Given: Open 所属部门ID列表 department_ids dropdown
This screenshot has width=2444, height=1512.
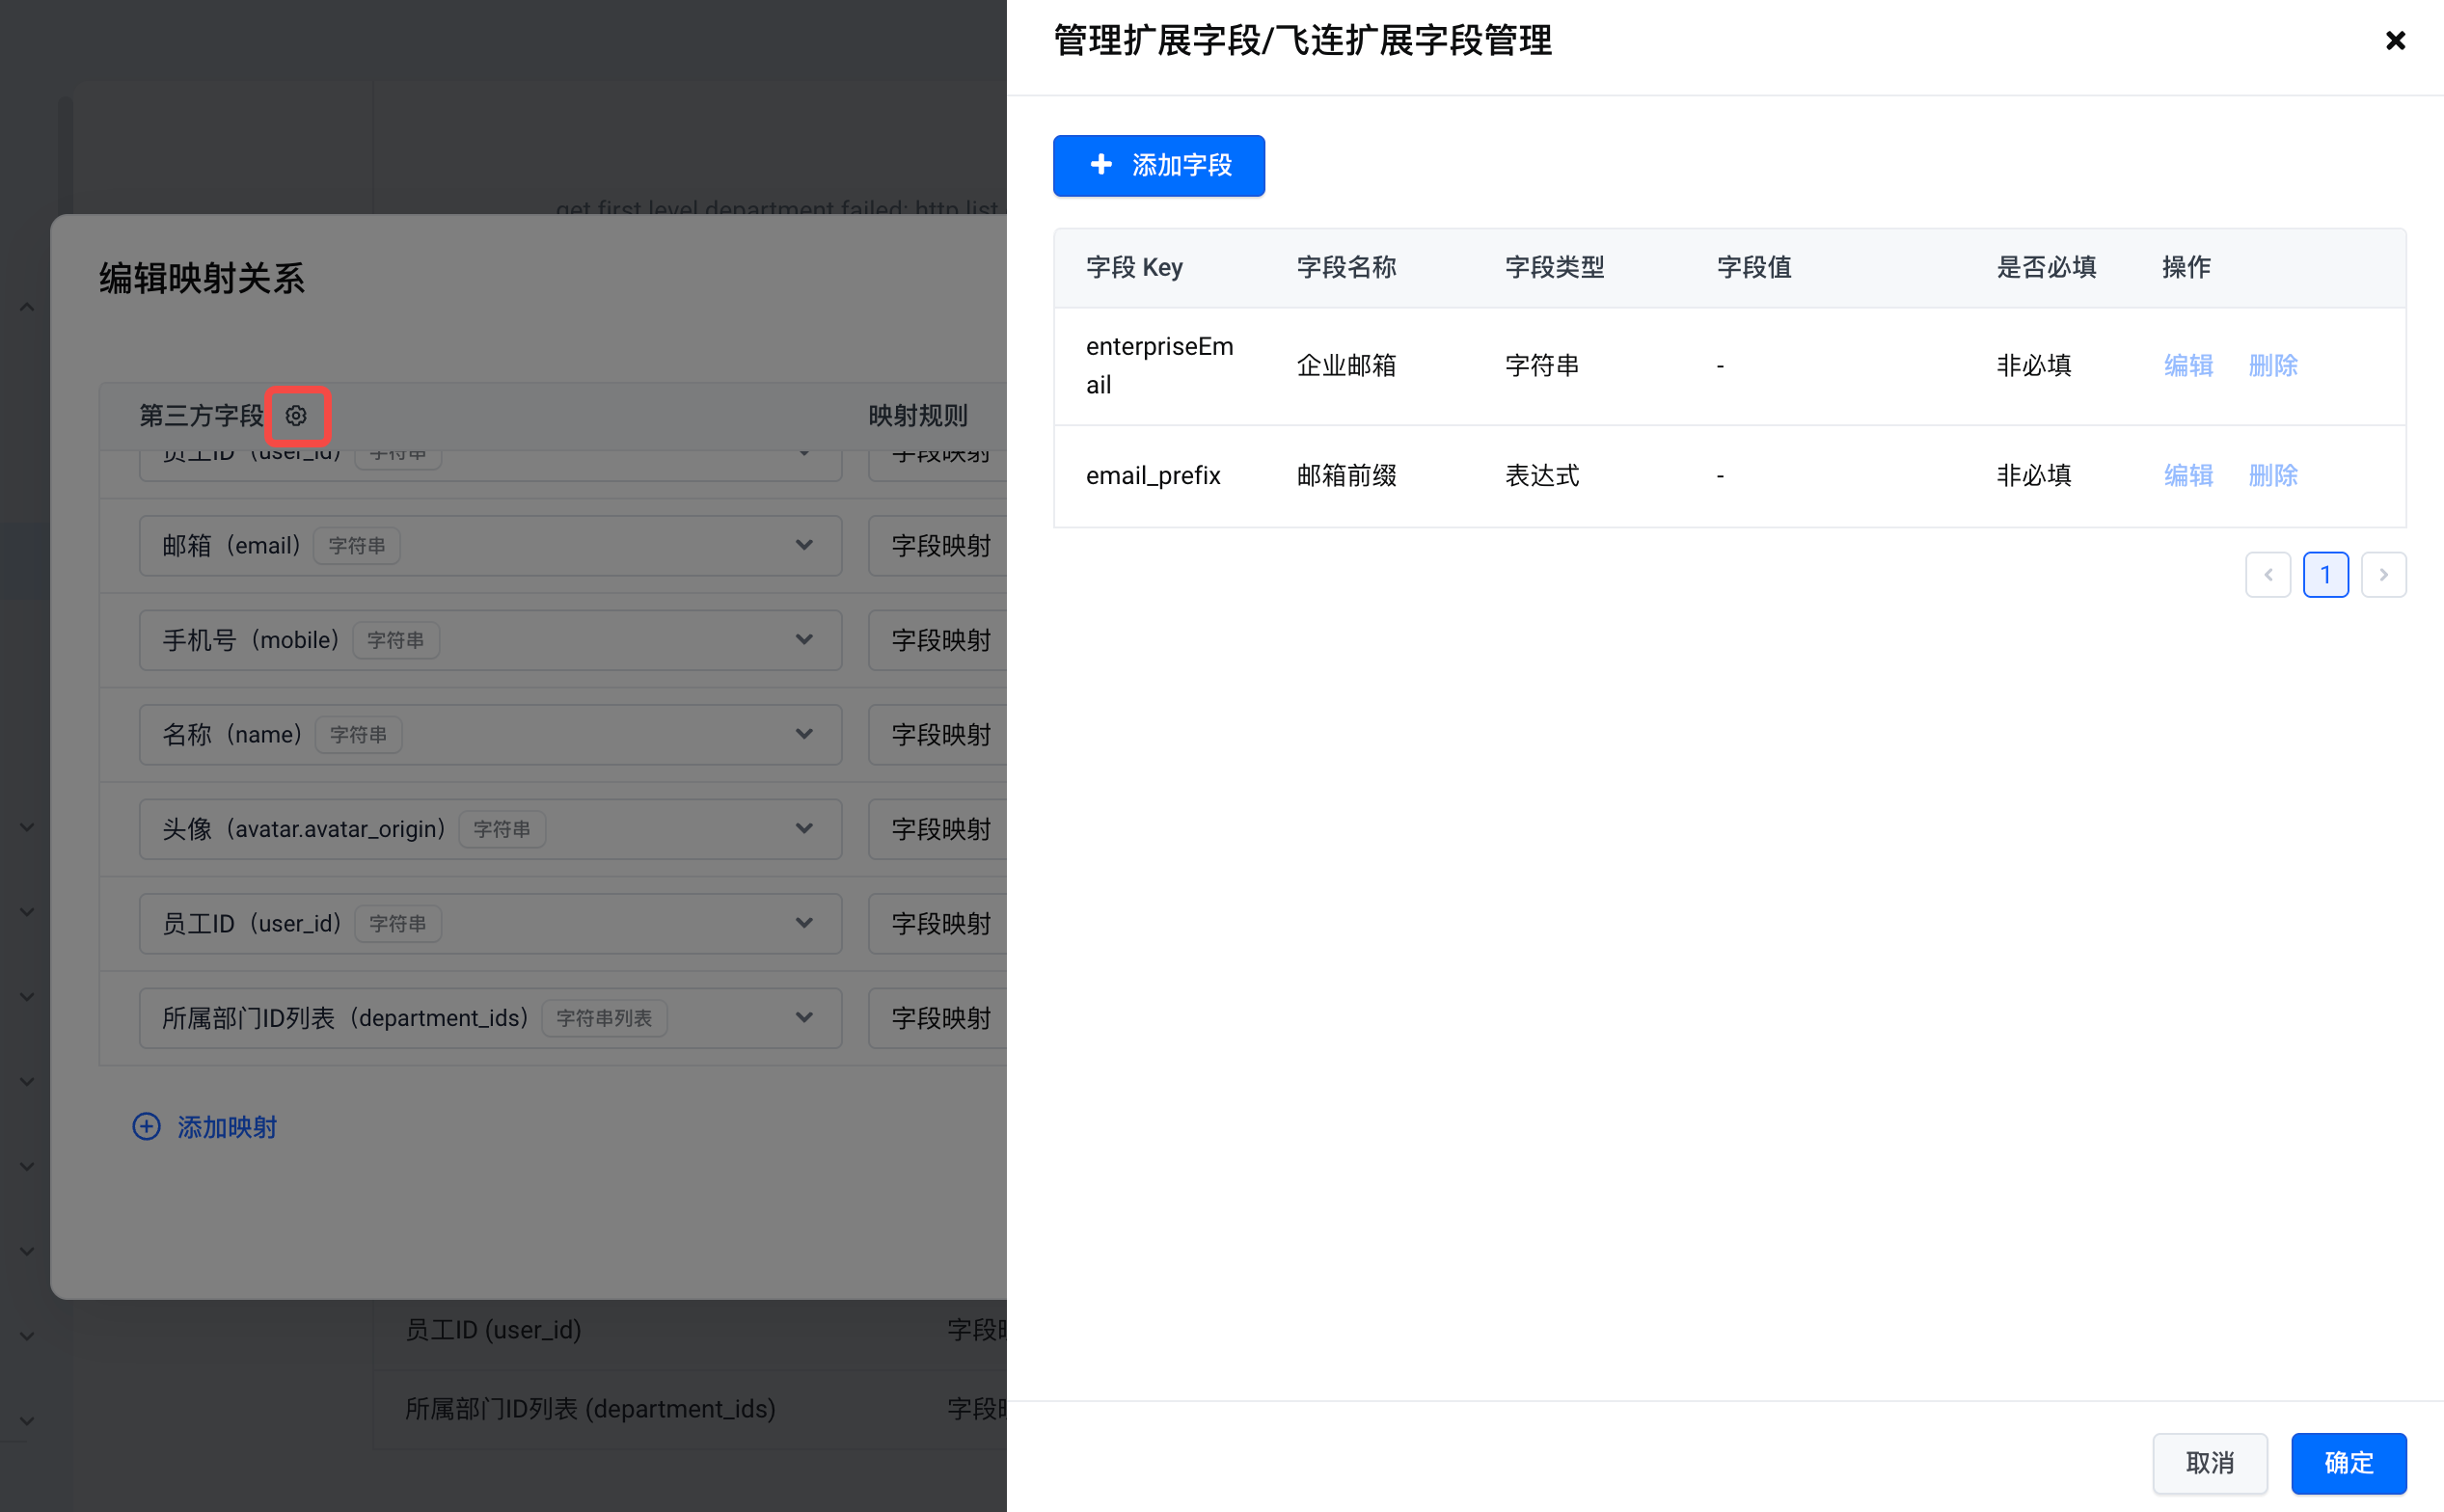Looking at the screenshot, I should 804,1018.
